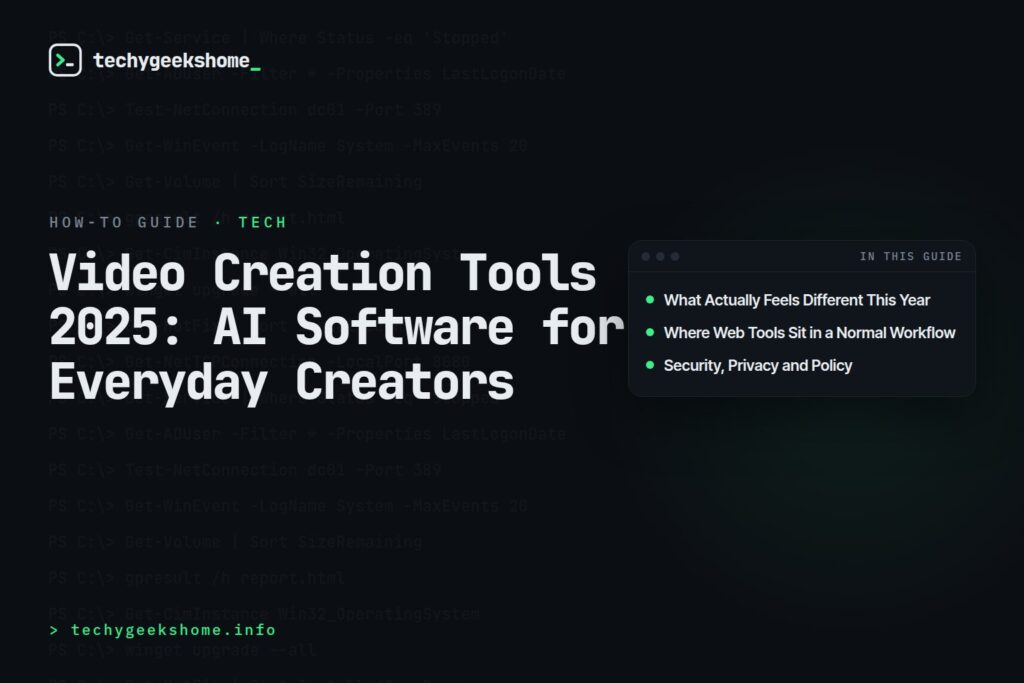Screen dimensions: 1024x683
Task: Open Security, Privacy and Policy item
Action: [x=758, y=366]
